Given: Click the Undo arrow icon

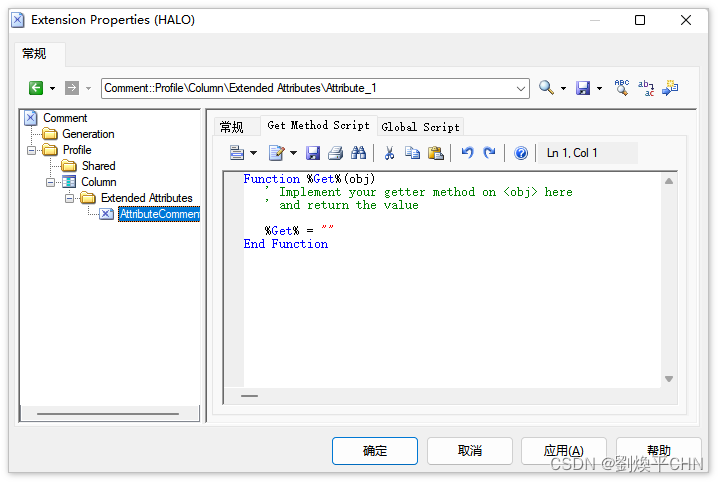Looking at the screenshot, I should click(467, 152).
